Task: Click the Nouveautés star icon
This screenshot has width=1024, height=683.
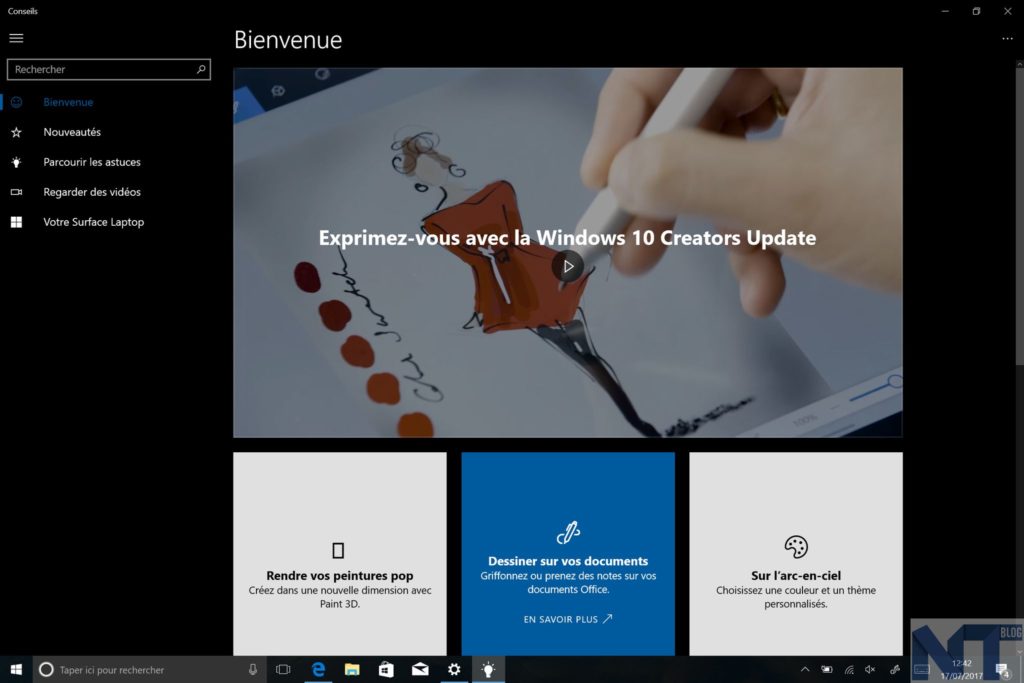Action: 16,132
